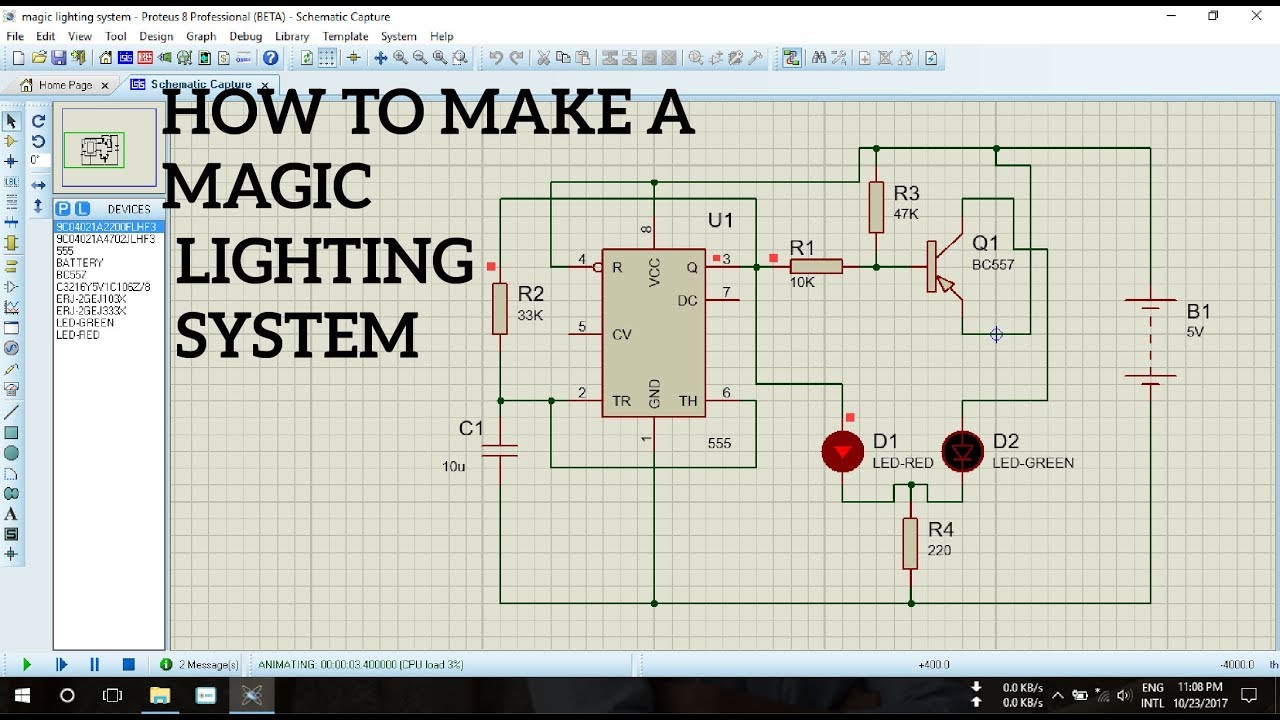1280x720 pixels.
Task: Select the Selection Mode arrow tool
Action: 11,121
